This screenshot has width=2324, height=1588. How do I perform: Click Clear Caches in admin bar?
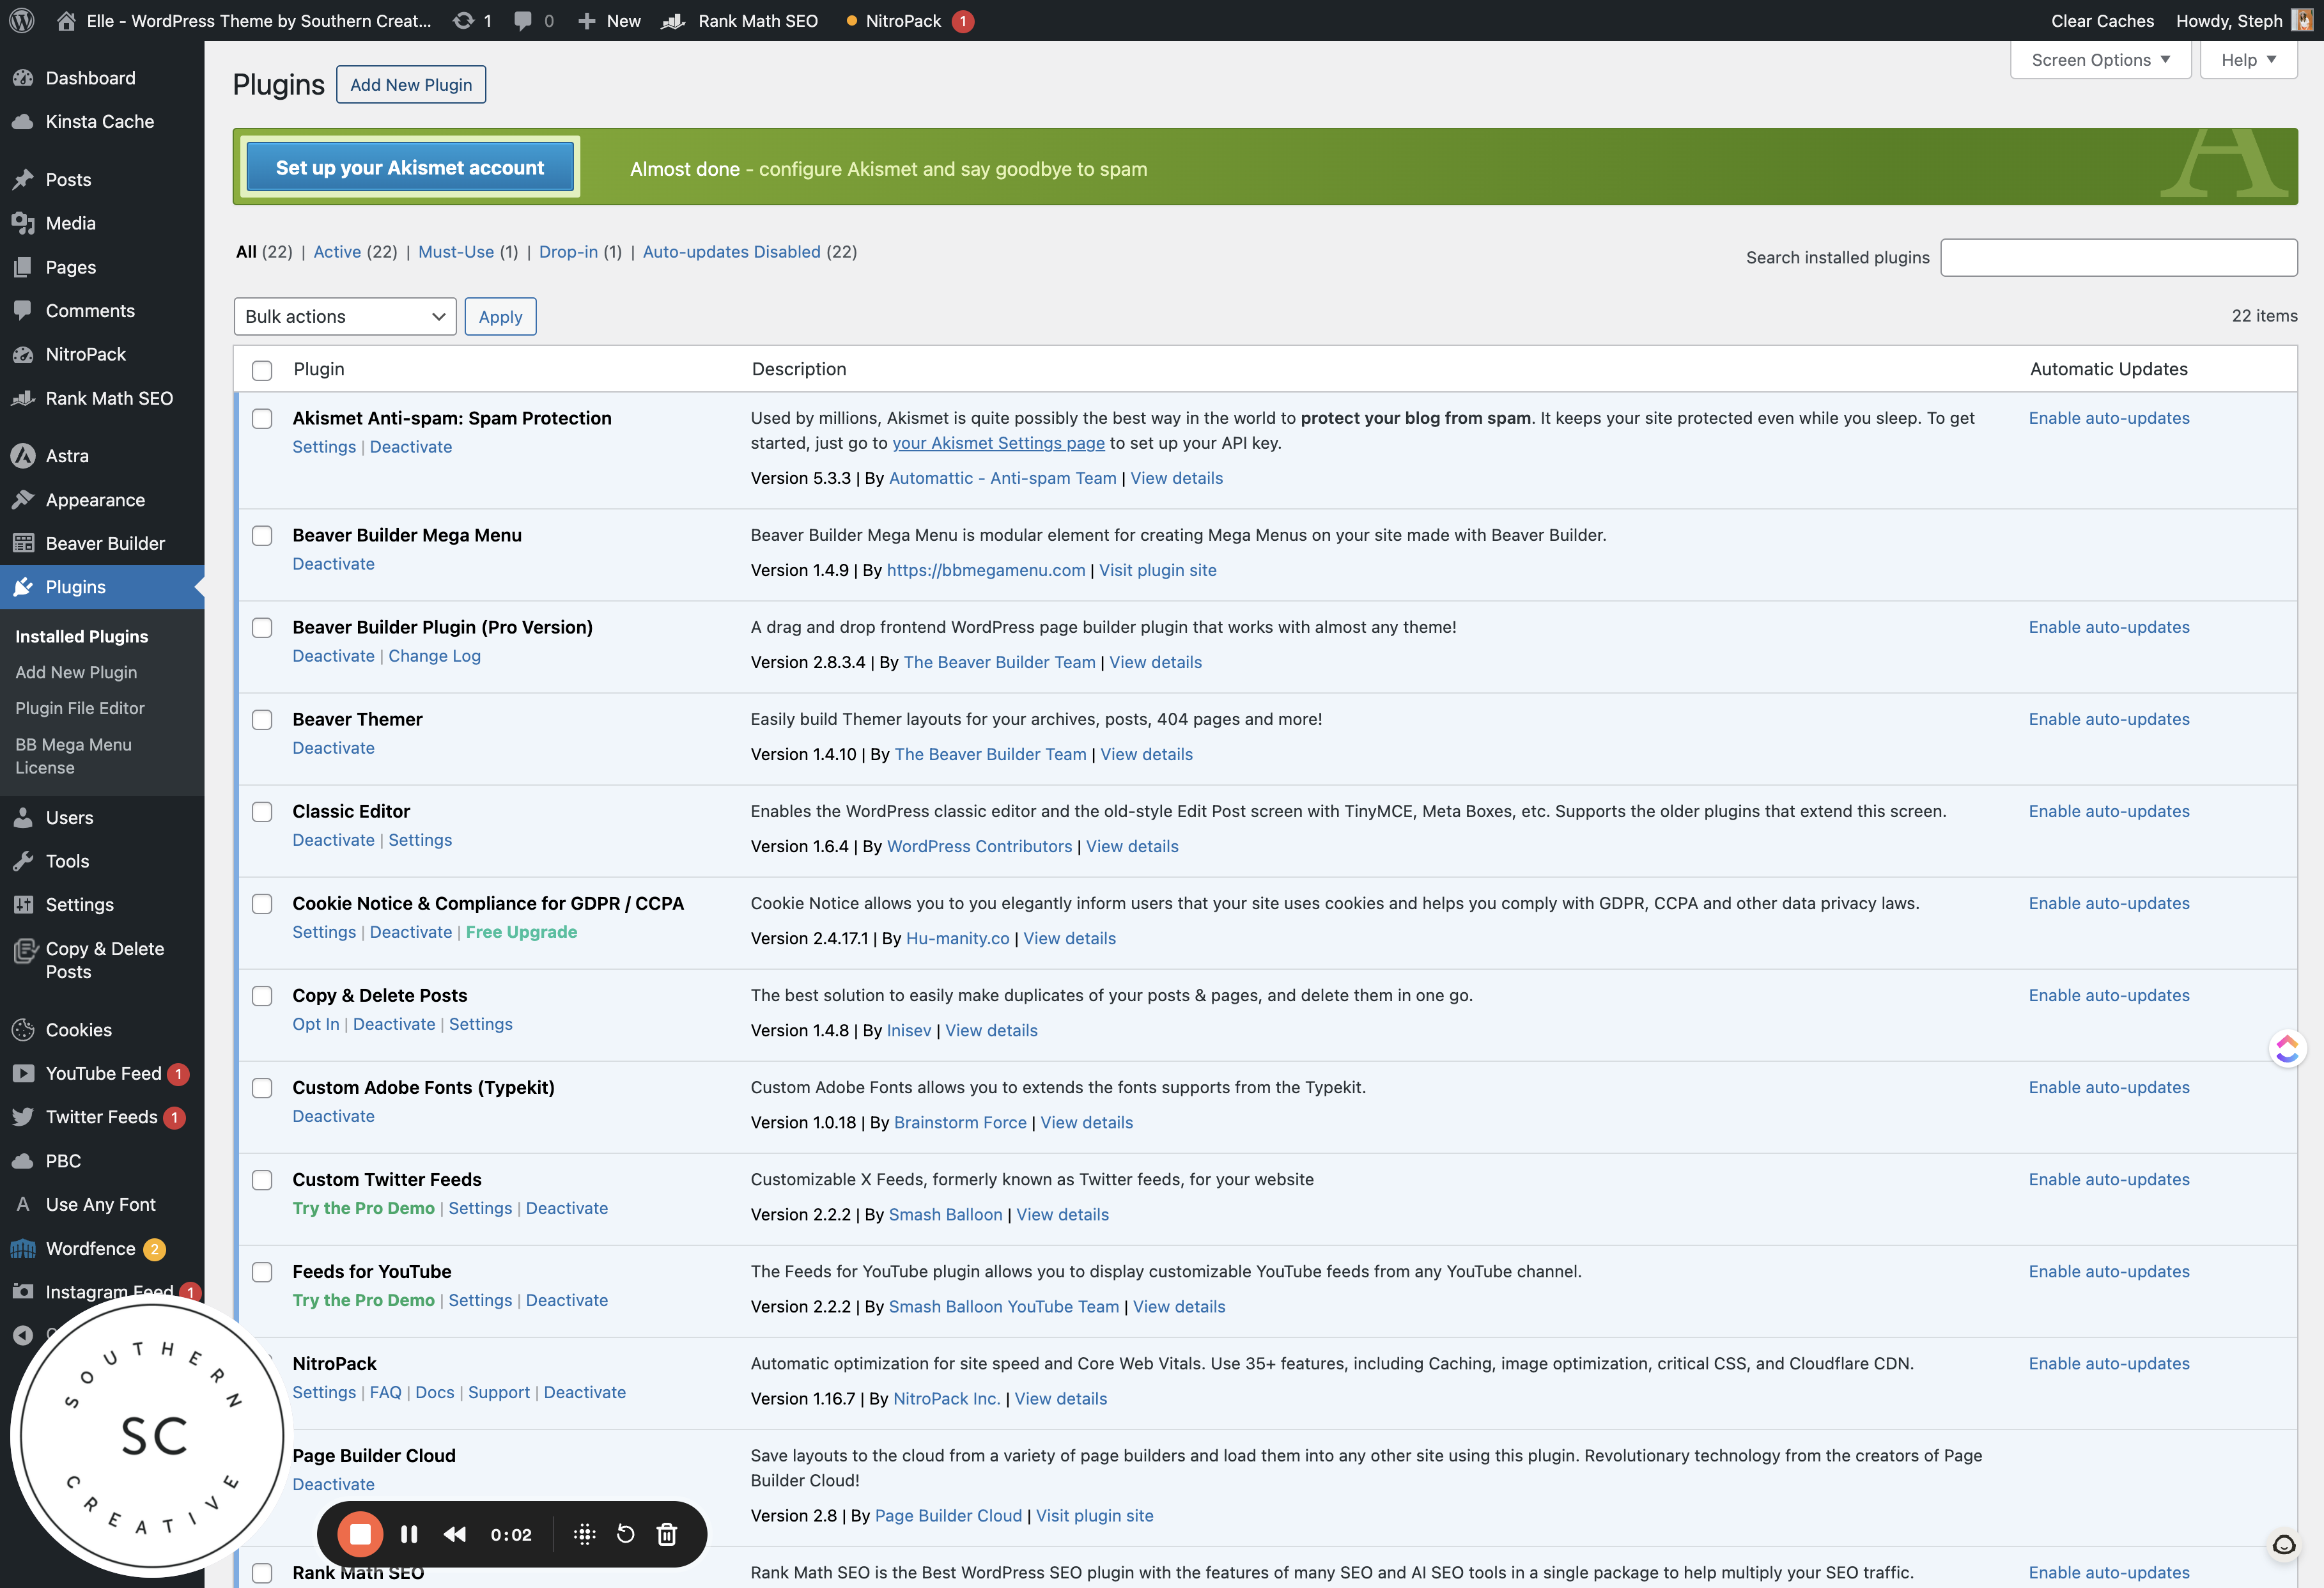tap(2102, 20)
